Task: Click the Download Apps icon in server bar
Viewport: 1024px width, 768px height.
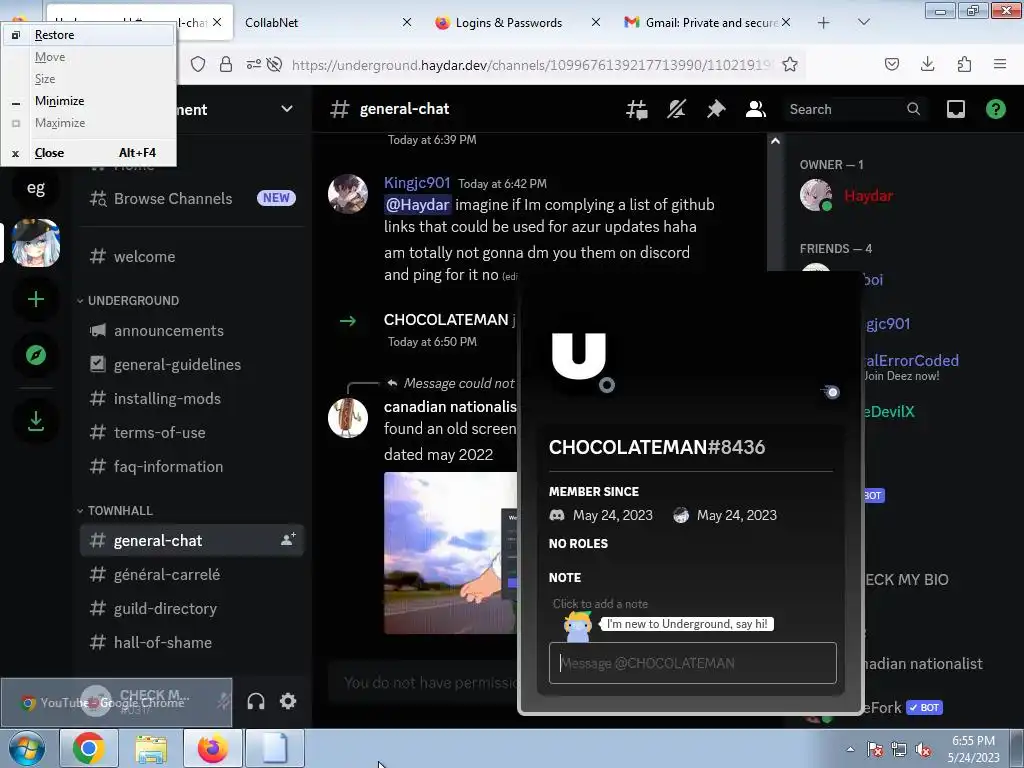Action: (36, 421)
